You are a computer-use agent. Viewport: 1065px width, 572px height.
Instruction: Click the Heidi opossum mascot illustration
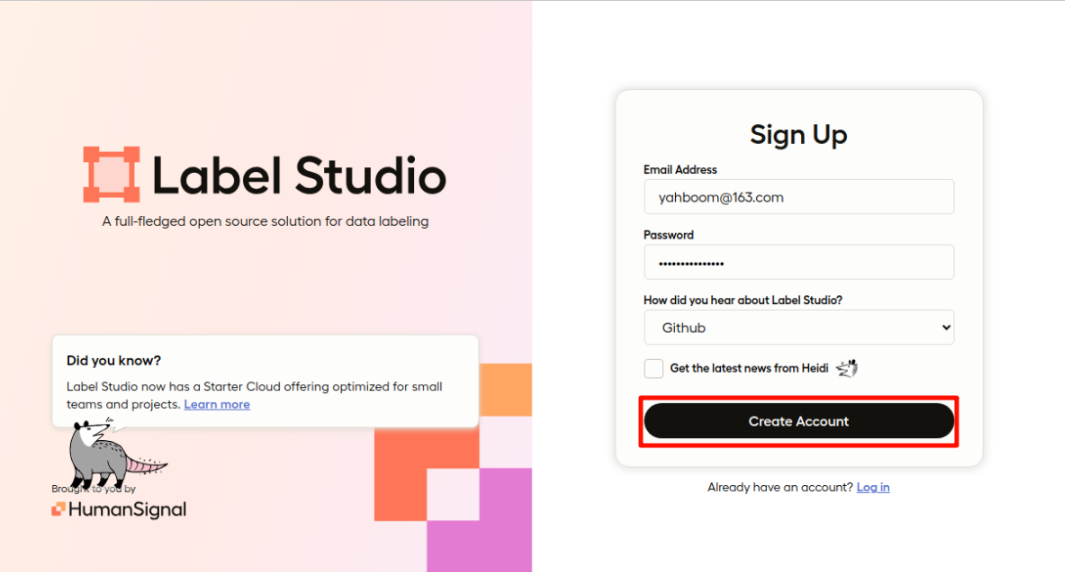(114, 454)
